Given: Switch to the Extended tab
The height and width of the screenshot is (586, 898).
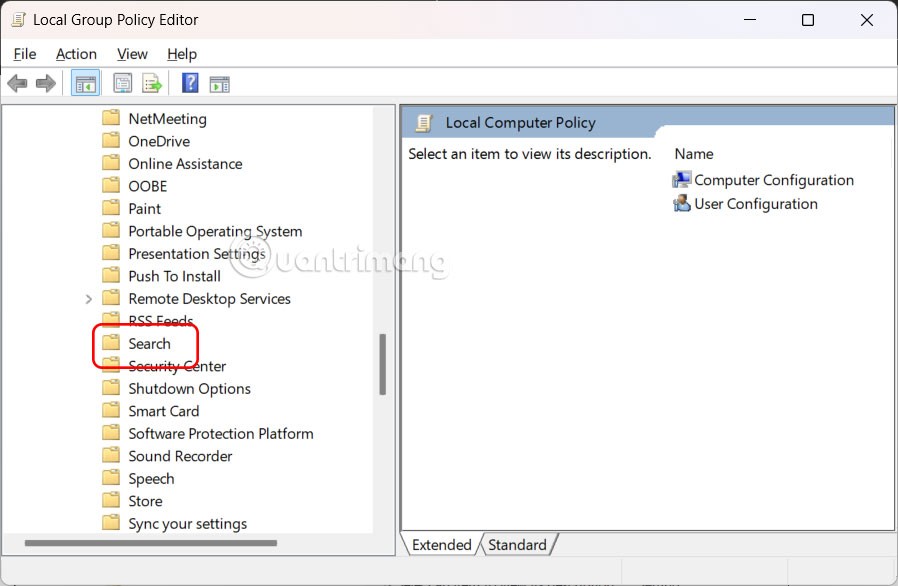Looking at the screenshot, I should pos(441,545).
